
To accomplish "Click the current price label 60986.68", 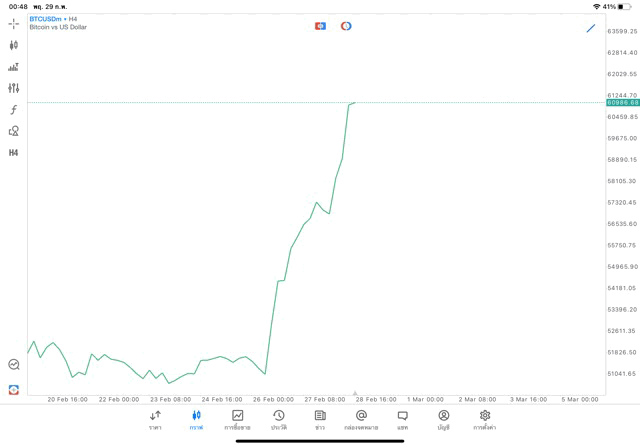I will pos(622,103).
